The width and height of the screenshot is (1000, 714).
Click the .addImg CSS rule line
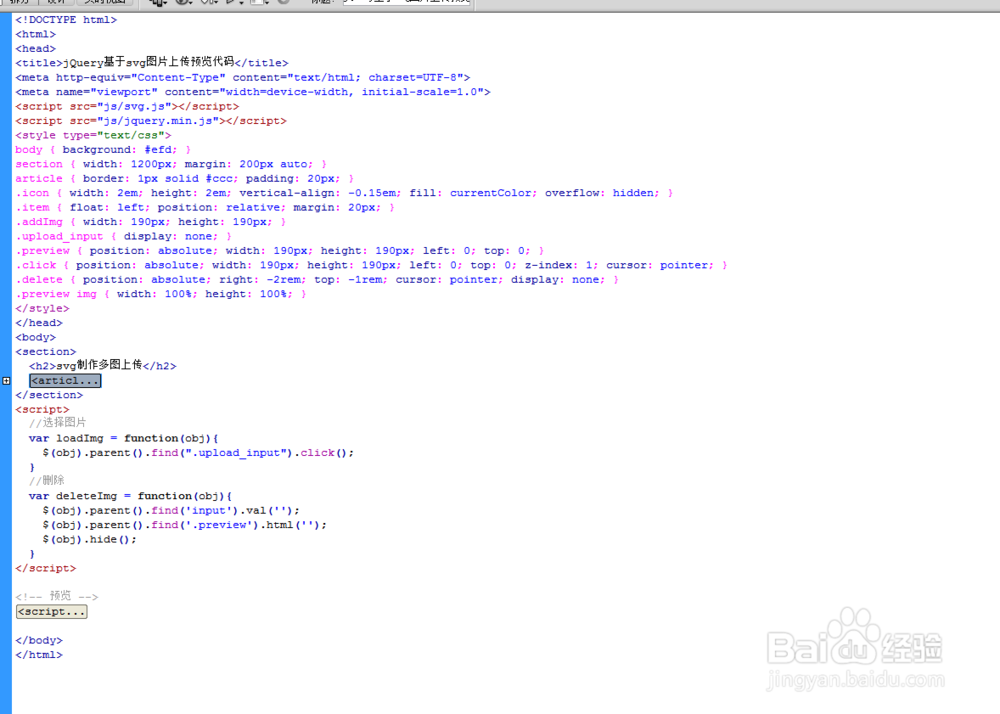click(151, 222)
